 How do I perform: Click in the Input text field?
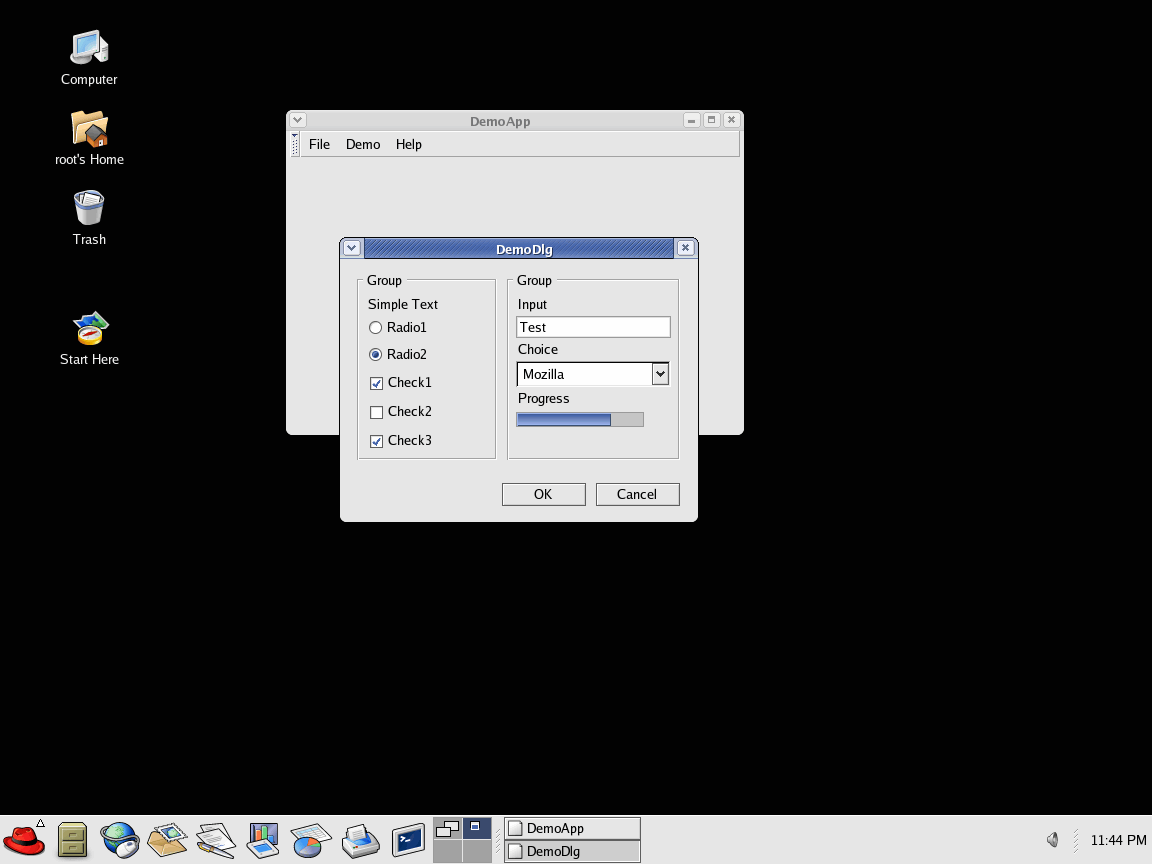click(x=593, y=327)
